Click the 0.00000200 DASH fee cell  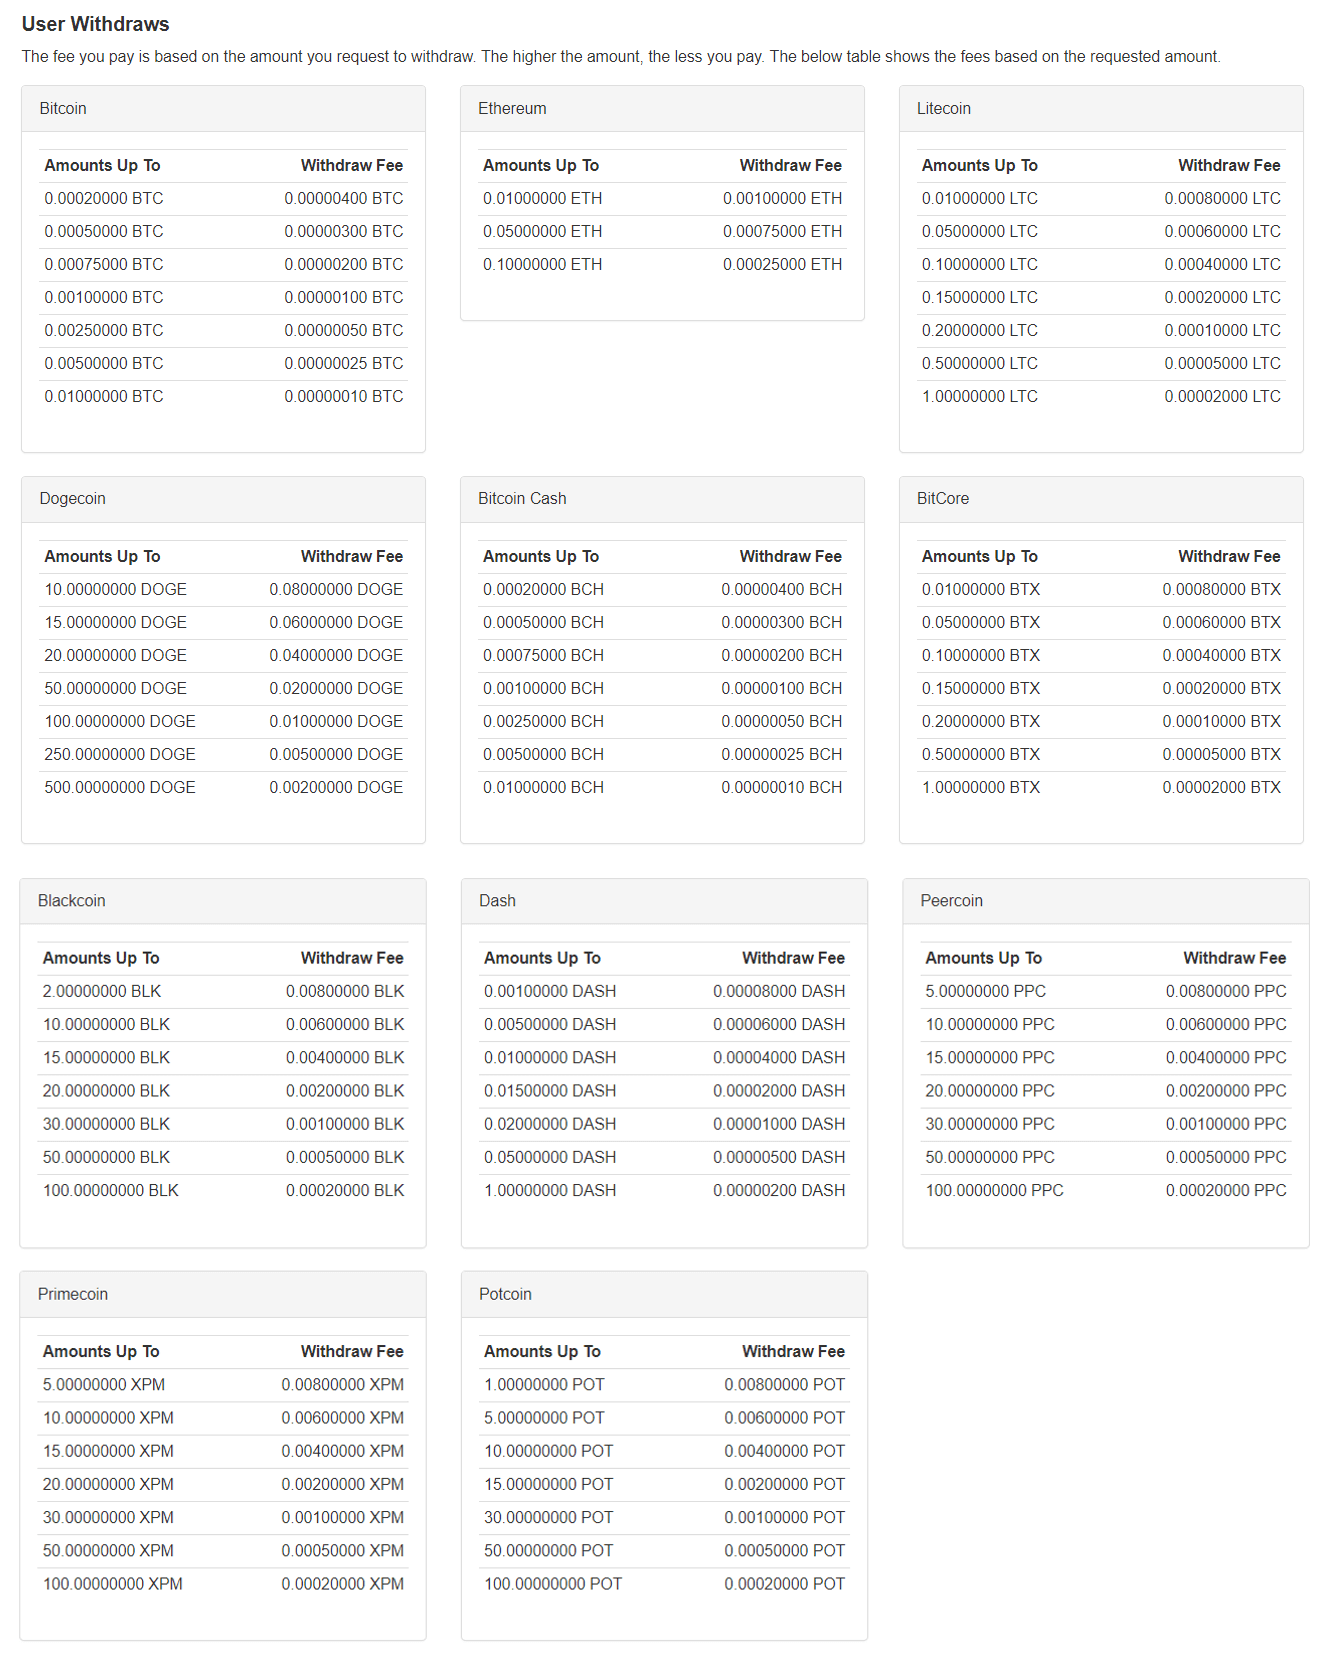(779, 1191)
